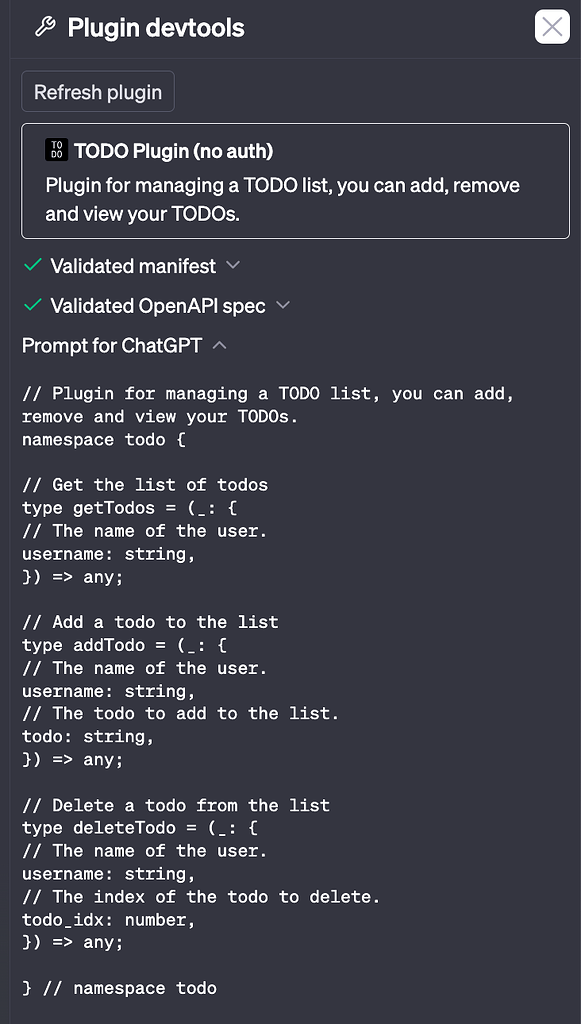The height and width of the screenshot is (1024, 581).
Task: Expand the Validated OpenAPI spec details
Action: (282, 306)
